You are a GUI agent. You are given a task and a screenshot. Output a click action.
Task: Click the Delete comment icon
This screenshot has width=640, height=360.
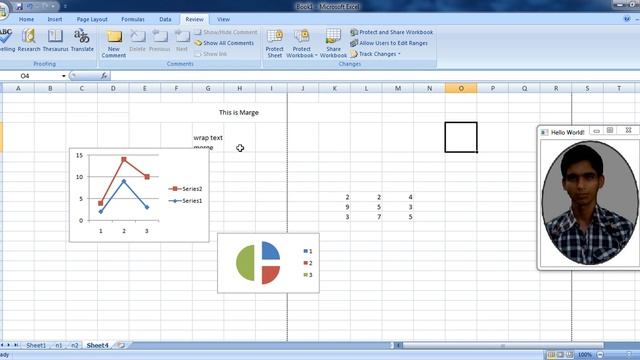(x=137, y=40)
